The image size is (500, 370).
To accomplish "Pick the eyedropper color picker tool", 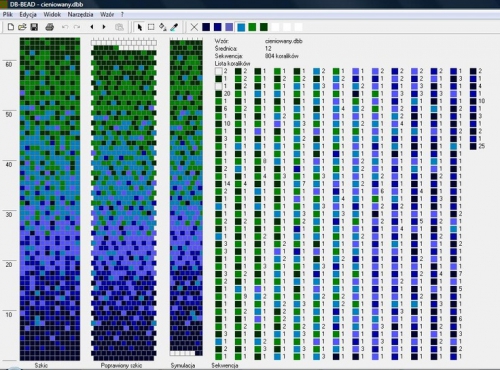I will tap(174, 27).
